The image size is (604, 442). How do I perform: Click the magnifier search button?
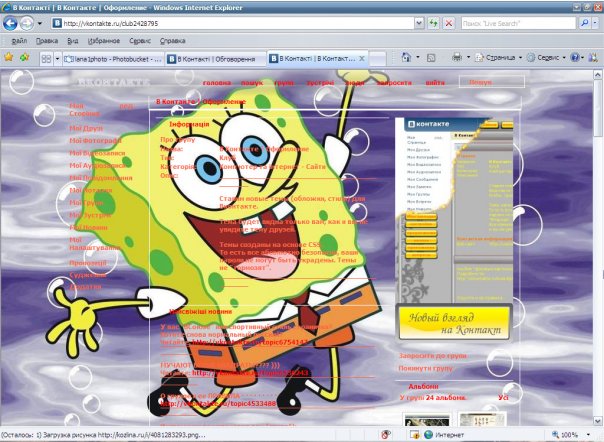pos(584,24)
